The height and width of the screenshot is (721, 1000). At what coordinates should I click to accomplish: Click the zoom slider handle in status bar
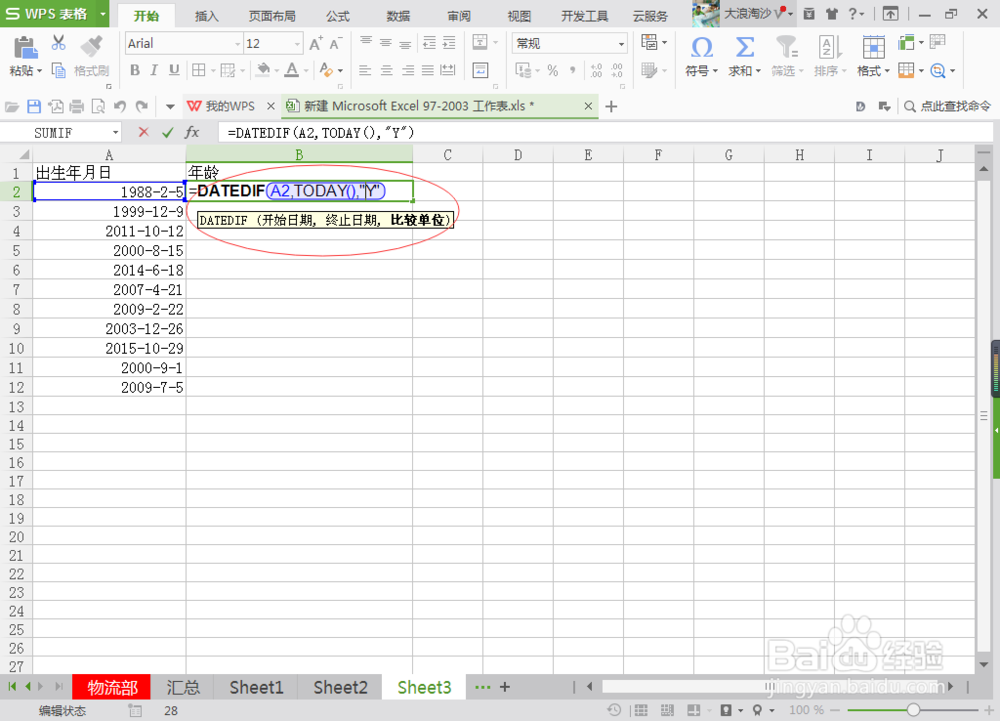pos(913,710)
